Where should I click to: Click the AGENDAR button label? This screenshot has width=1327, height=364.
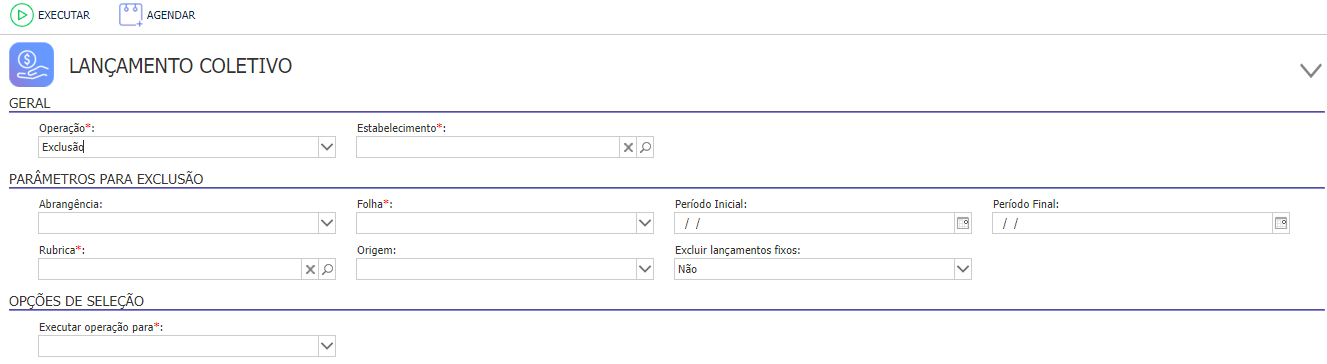[171, 15]
